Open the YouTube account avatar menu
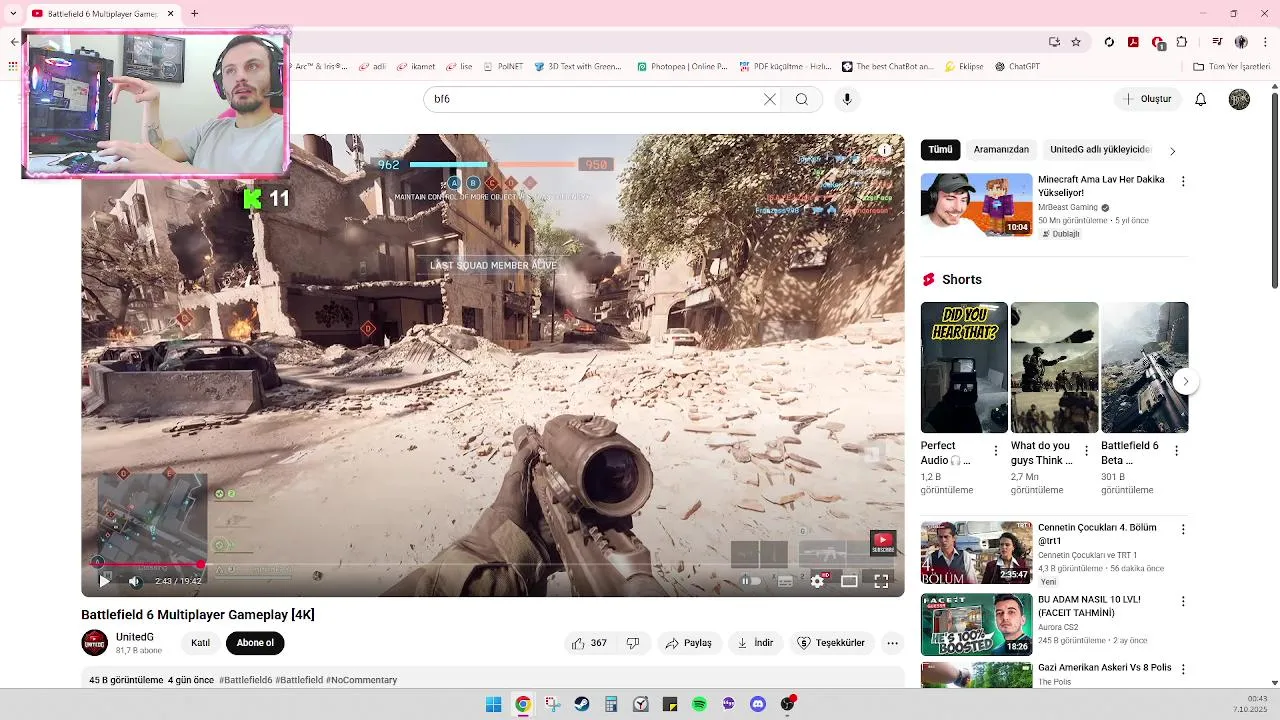The image size is (1280, 720). (x=1239, y=99)
